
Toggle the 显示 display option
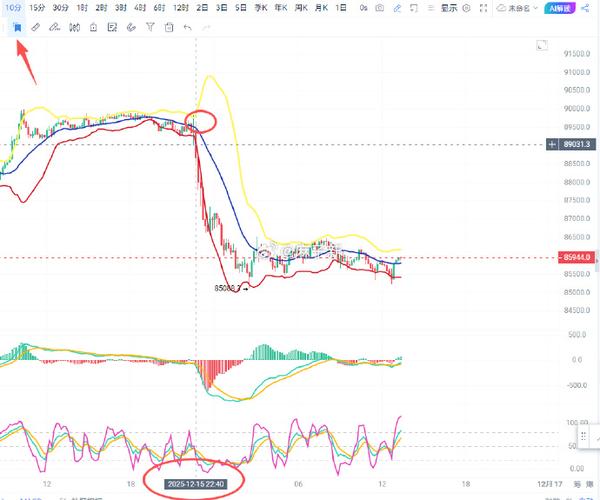click(x=450, y=8)
